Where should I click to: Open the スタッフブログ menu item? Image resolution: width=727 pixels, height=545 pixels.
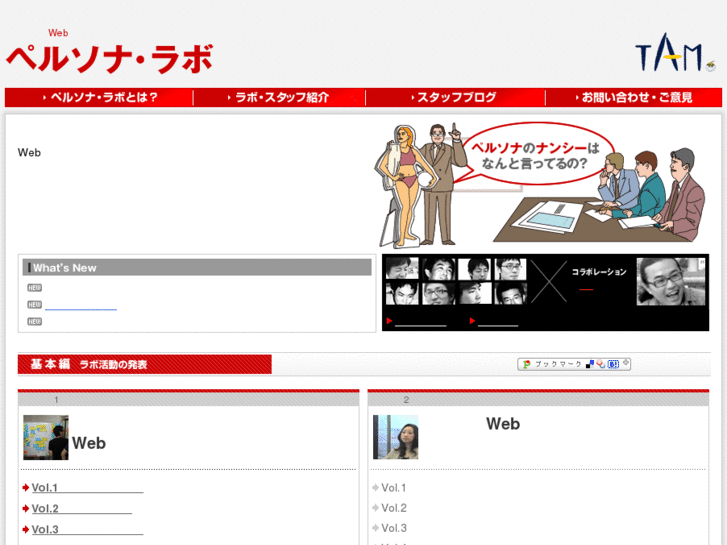coord(455,97)
